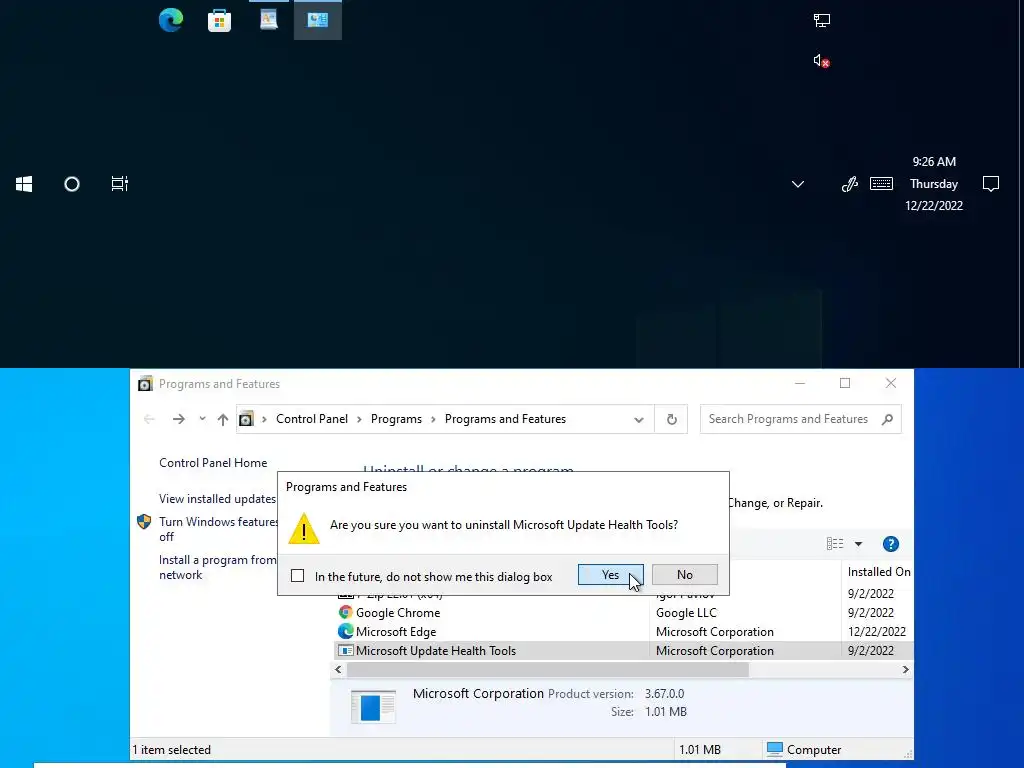1024x768 pixels.
Task: Click the address bar Control Panel icon
Action: click(246, 419)
